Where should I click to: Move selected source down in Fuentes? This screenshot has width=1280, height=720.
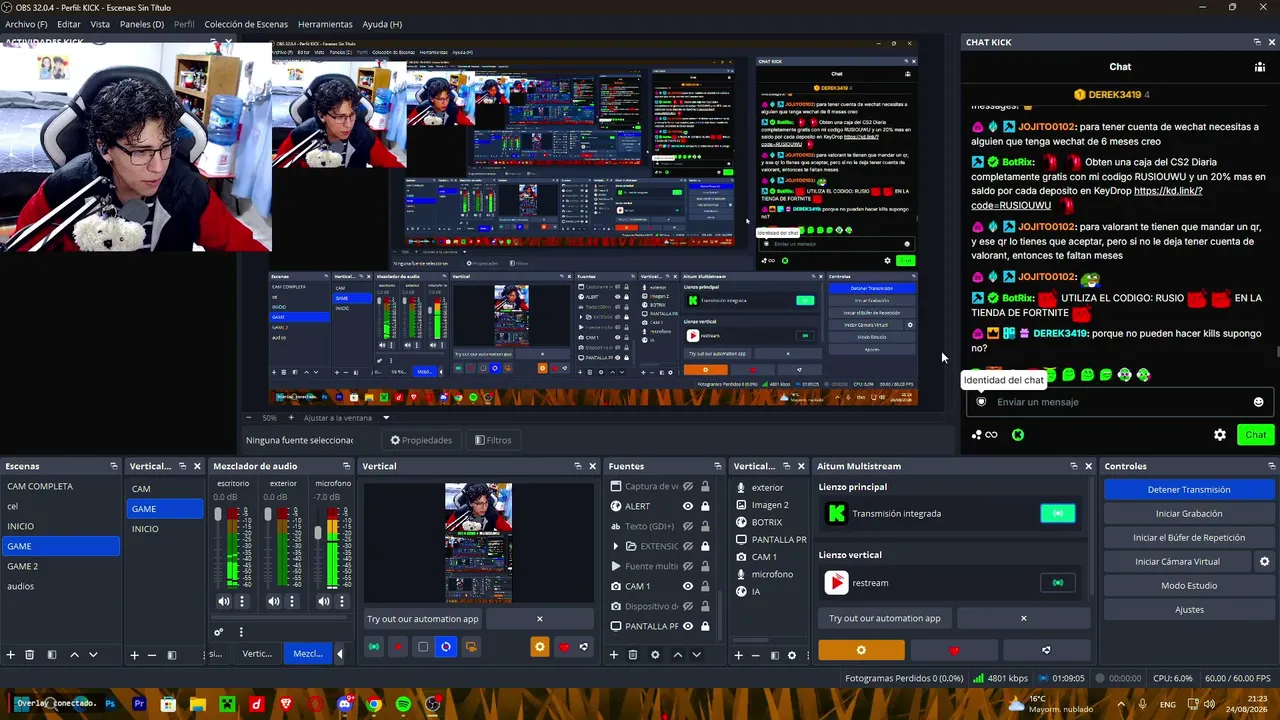pos(696,655)
